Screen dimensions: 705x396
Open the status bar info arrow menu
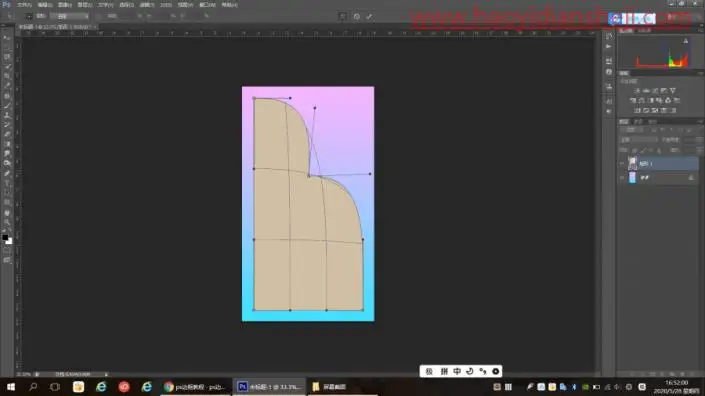(106, 374)
